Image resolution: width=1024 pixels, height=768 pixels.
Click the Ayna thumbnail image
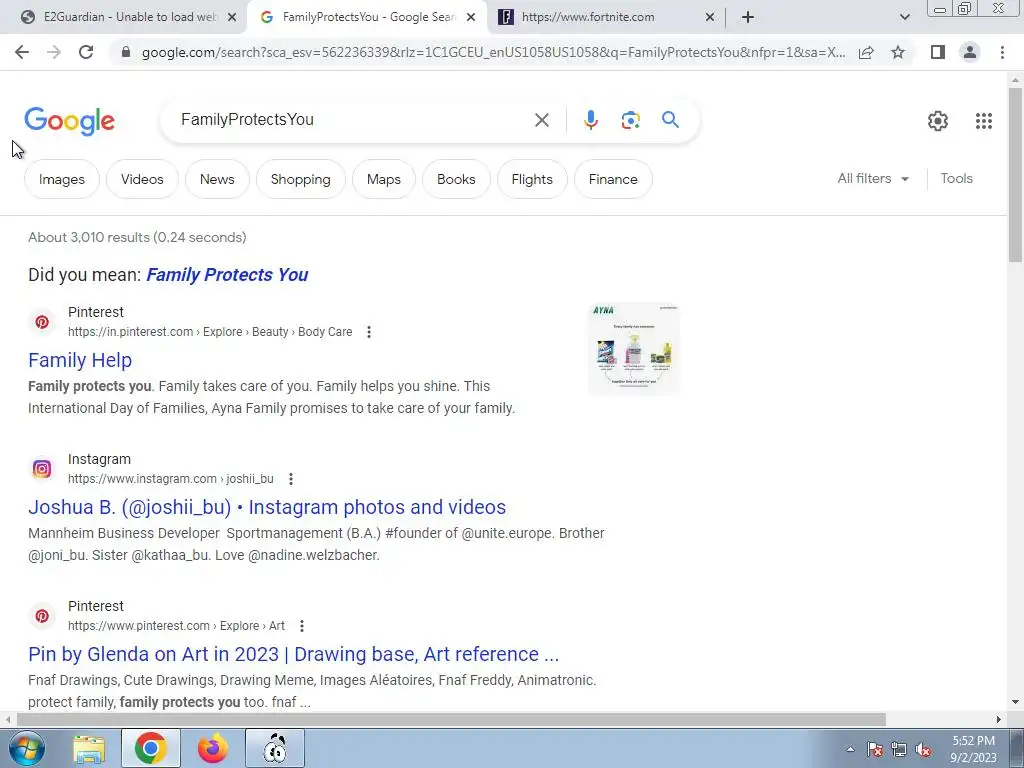(633, 349)
